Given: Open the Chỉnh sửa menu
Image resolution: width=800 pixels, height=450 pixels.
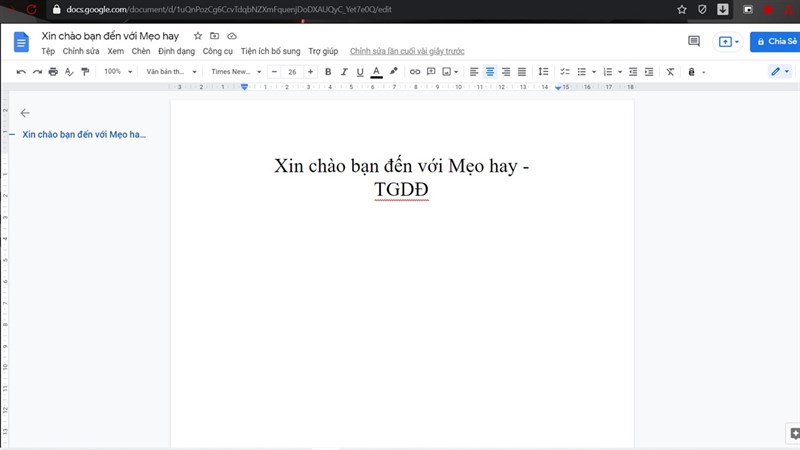Looking at the screenshot, I should 81,51.
